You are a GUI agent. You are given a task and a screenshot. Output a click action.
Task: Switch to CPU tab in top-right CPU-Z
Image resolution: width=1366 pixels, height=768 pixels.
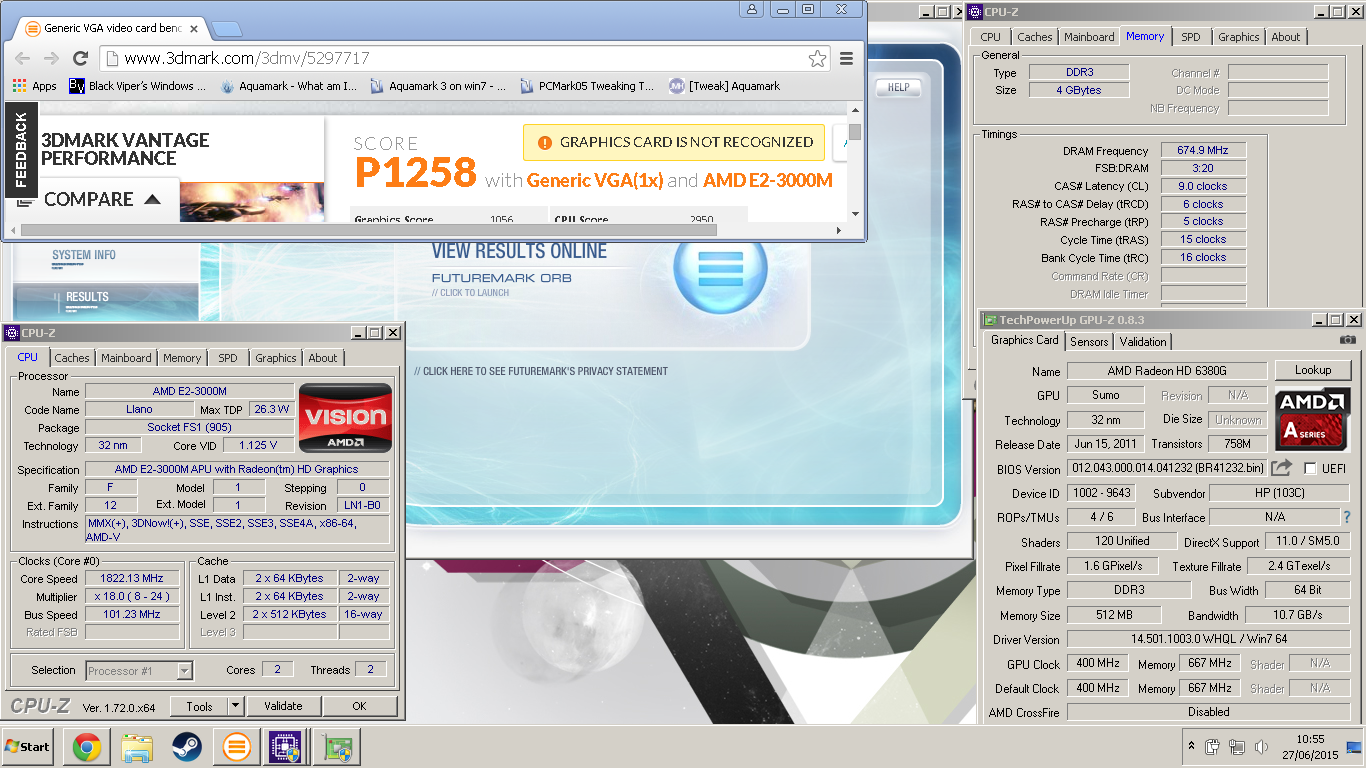click(x=990, y=37)
